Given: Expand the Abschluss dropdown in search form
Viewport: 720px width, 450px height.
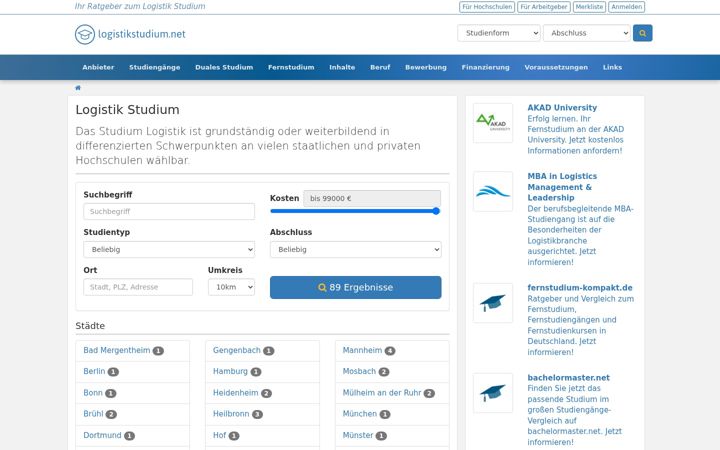Looking at the screenshot, I should 355,249.
